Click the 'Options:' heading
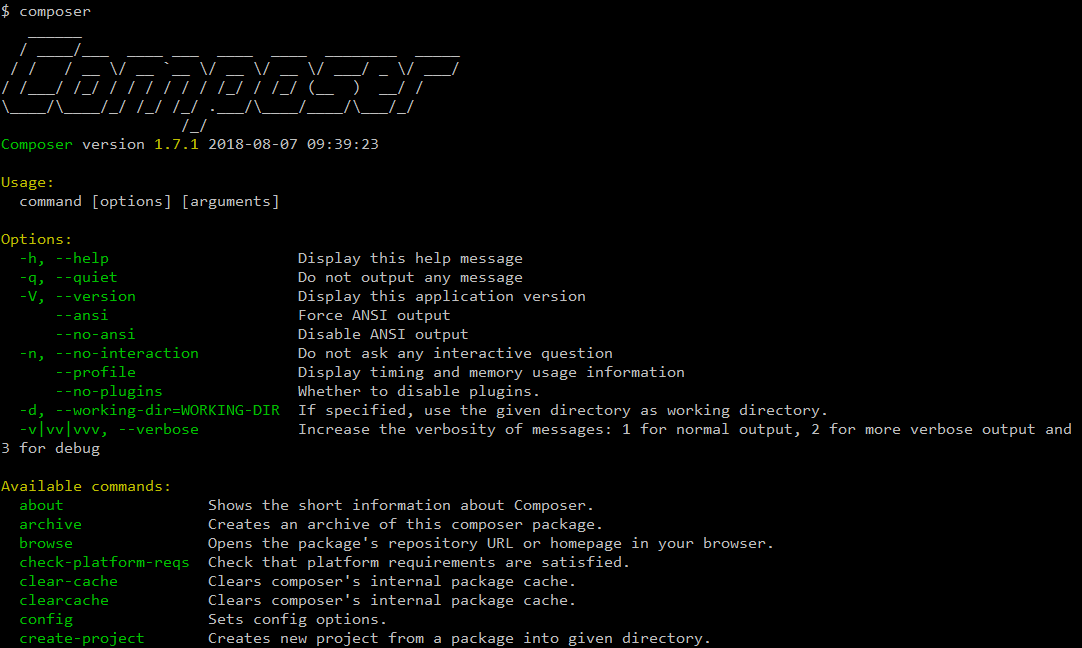Viewport: 1082px width, 648px height. tap(37, 239)
